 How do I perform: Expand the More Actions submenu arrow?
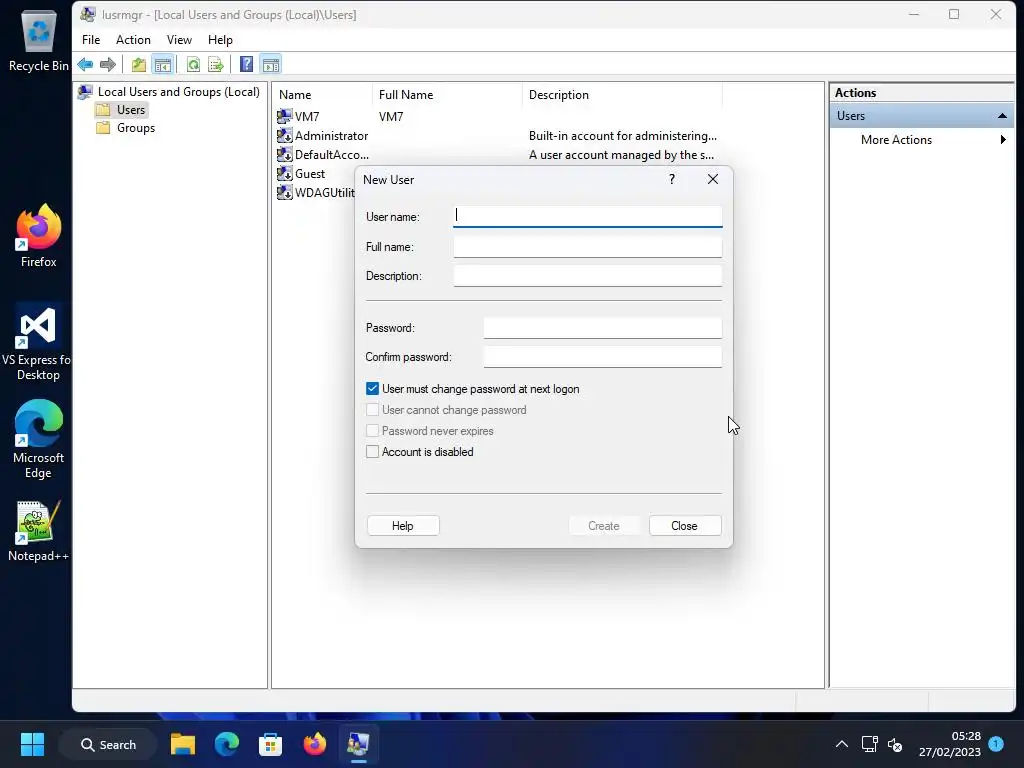click(x=1003, y=139)
